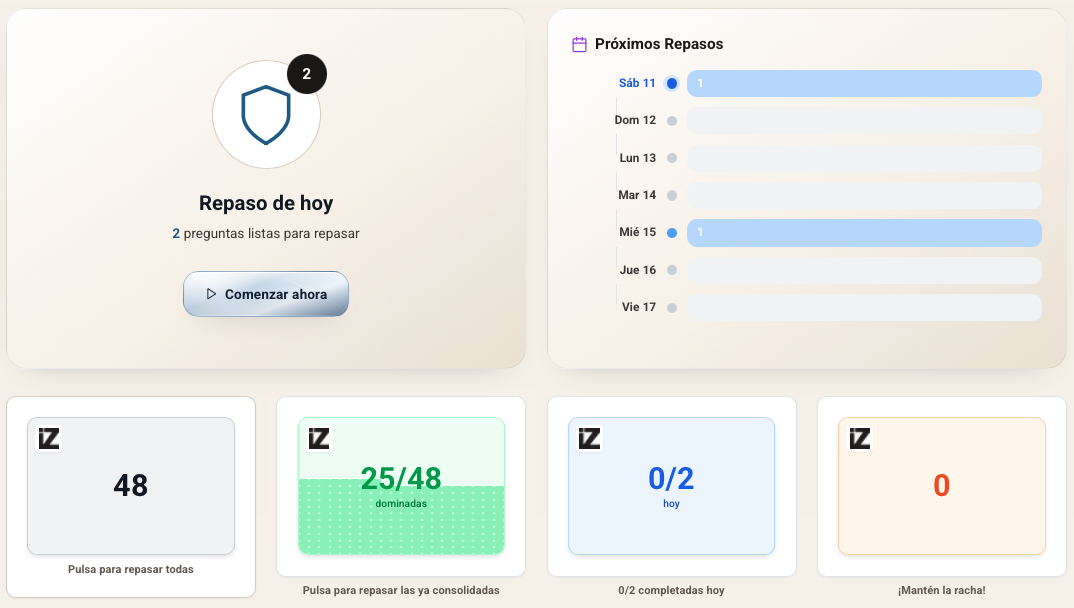Click the iZ logo on the racha card
This screenshot has height=608, width=1074.
tap(859, 437)
